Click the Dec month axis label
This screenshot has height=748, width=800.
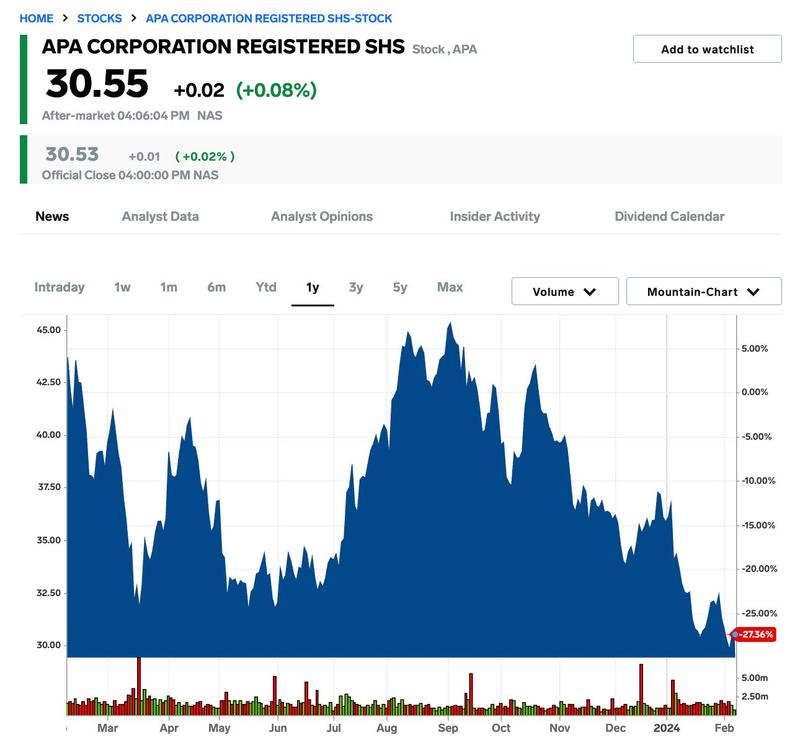point(615,728)
